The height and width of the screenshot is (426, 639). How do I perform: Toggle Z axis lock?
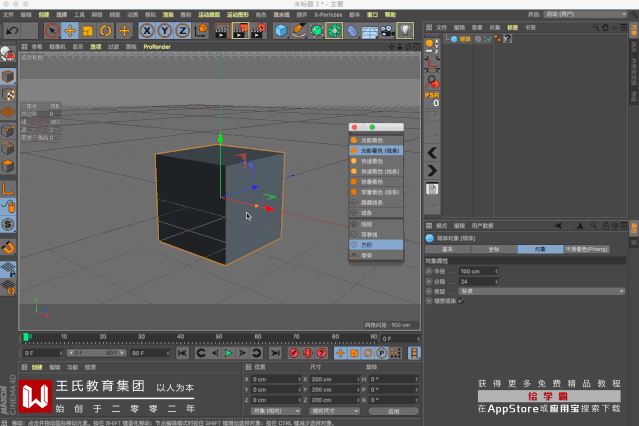coord(183,31)
